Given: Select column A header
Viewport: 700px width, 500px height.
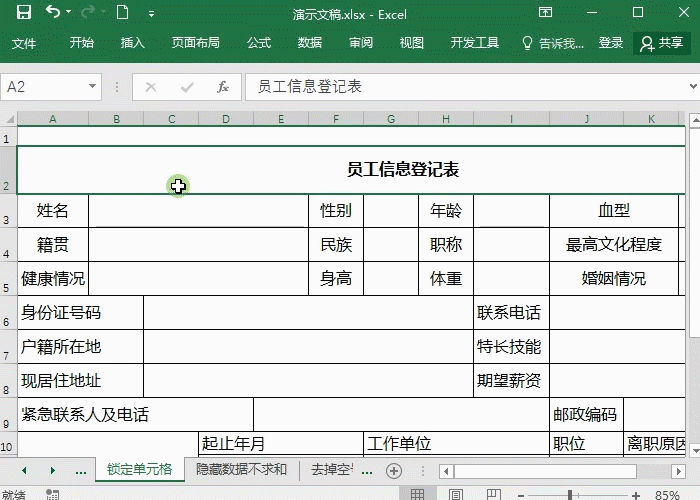Looking at the screenshot, I should click(x=53, y=119).
